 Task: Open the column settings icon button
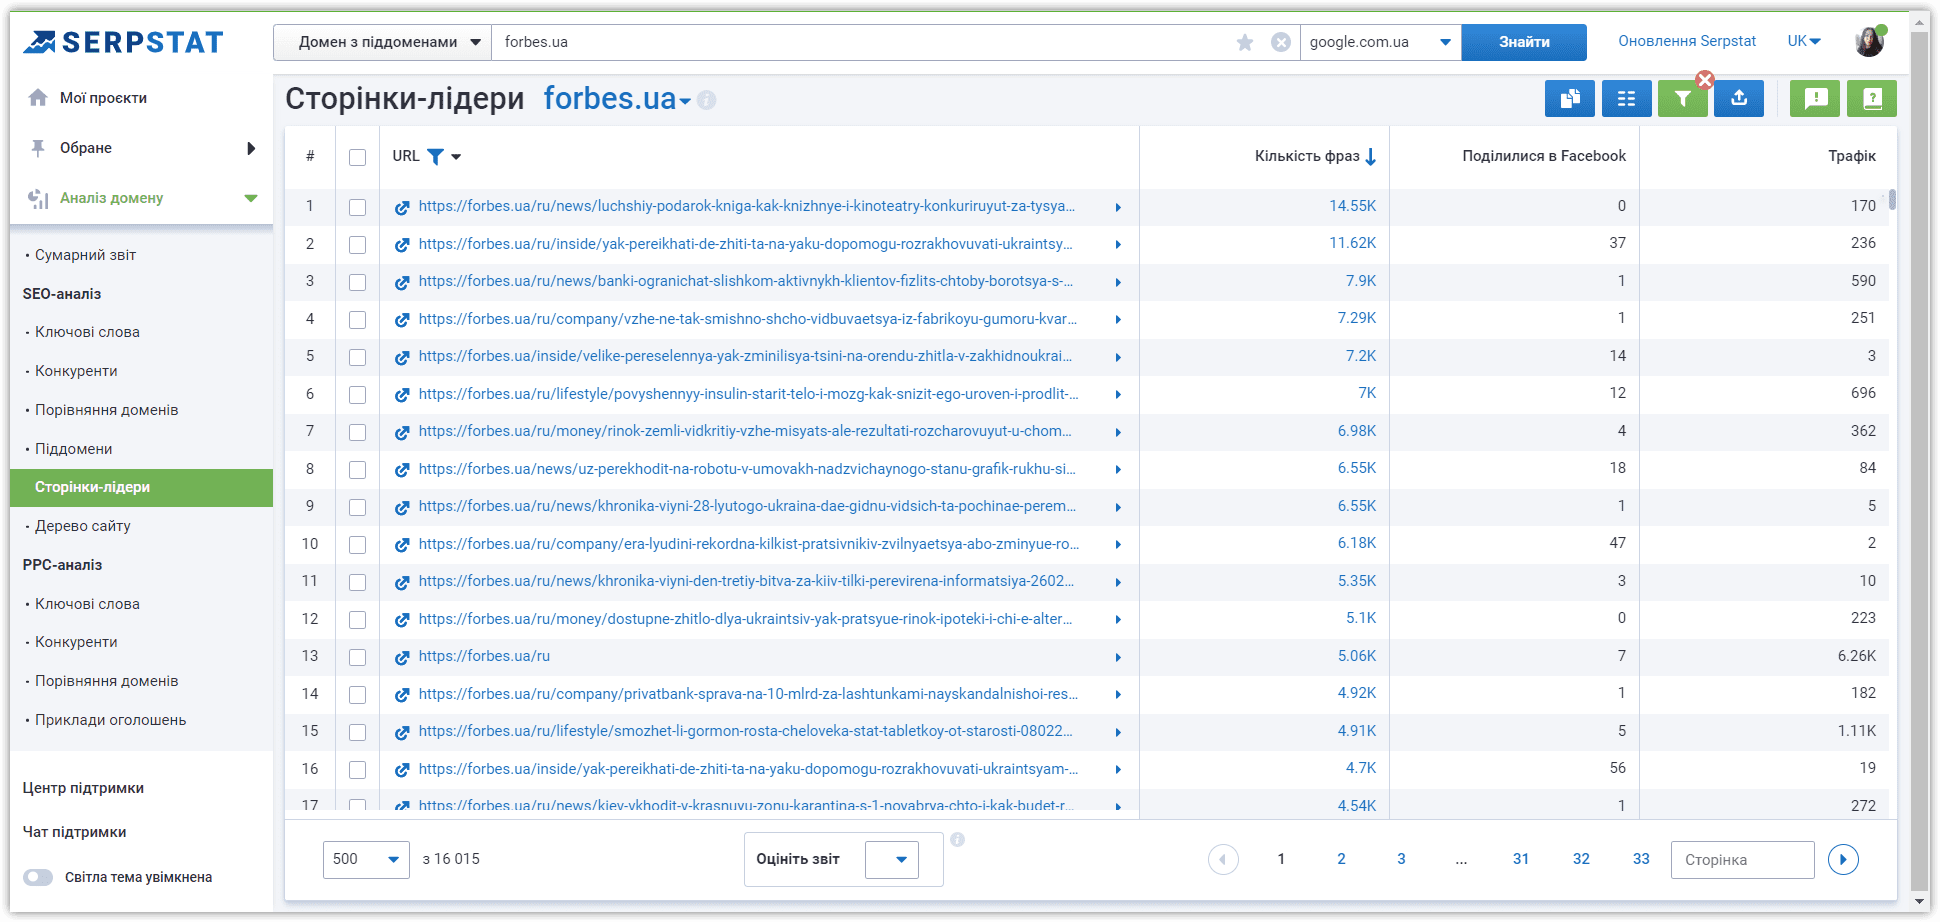click(1627, 98)
